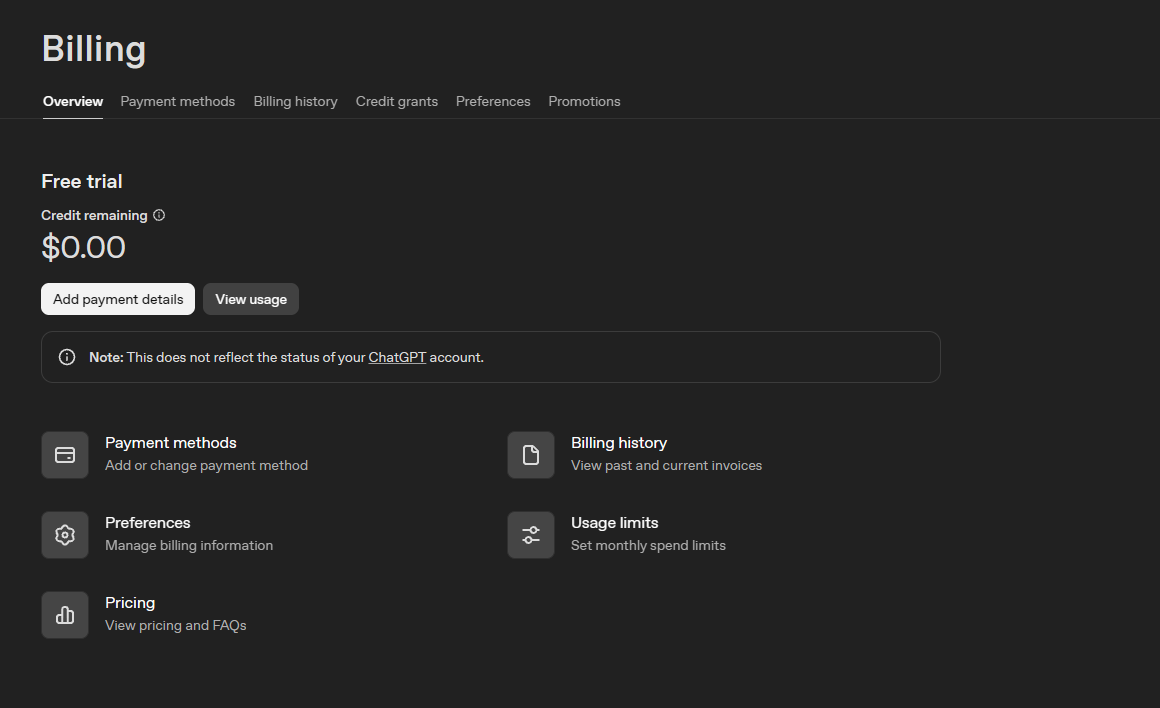Click the $0.00 credit amount
Image resolution: width=1160 pixels, height=708 pixels.
click(84, 247)
